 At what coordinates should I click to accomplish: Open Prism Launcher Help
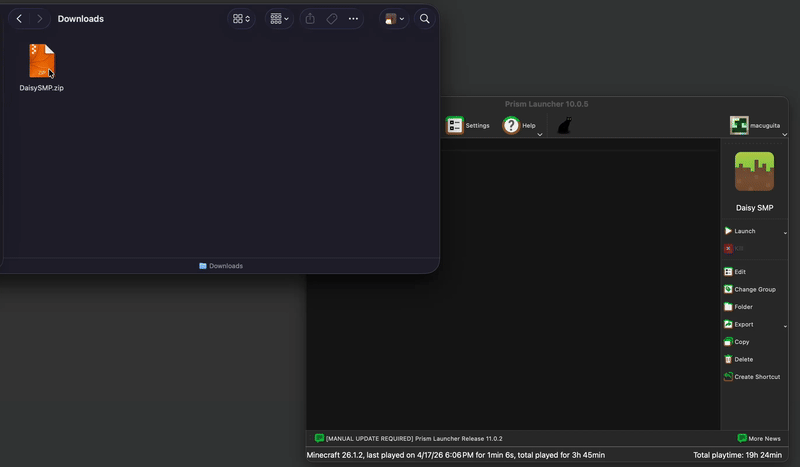click(519, 126)
